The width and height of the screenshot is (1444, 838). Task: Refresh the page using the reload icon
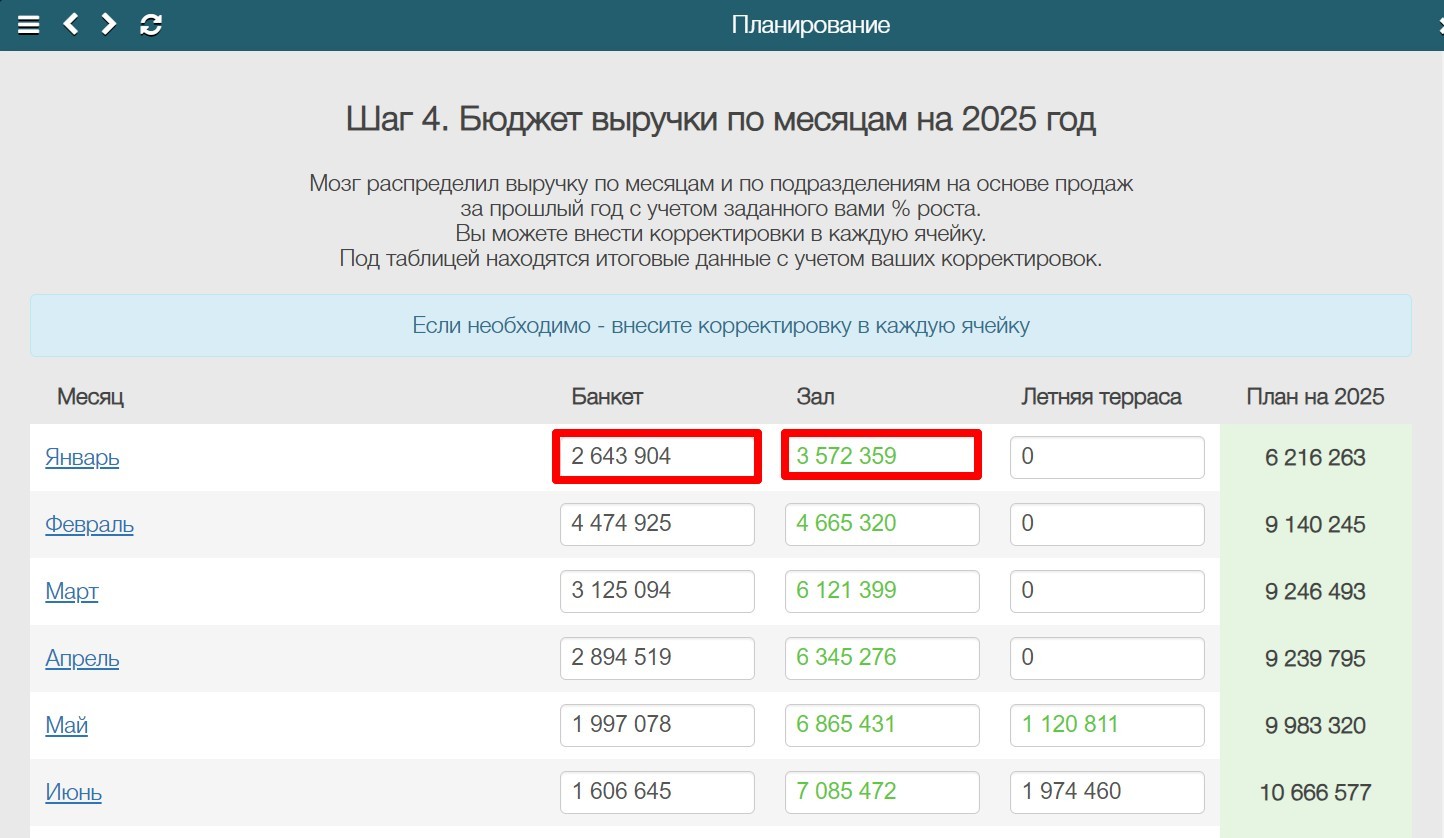tap(148, 24)
